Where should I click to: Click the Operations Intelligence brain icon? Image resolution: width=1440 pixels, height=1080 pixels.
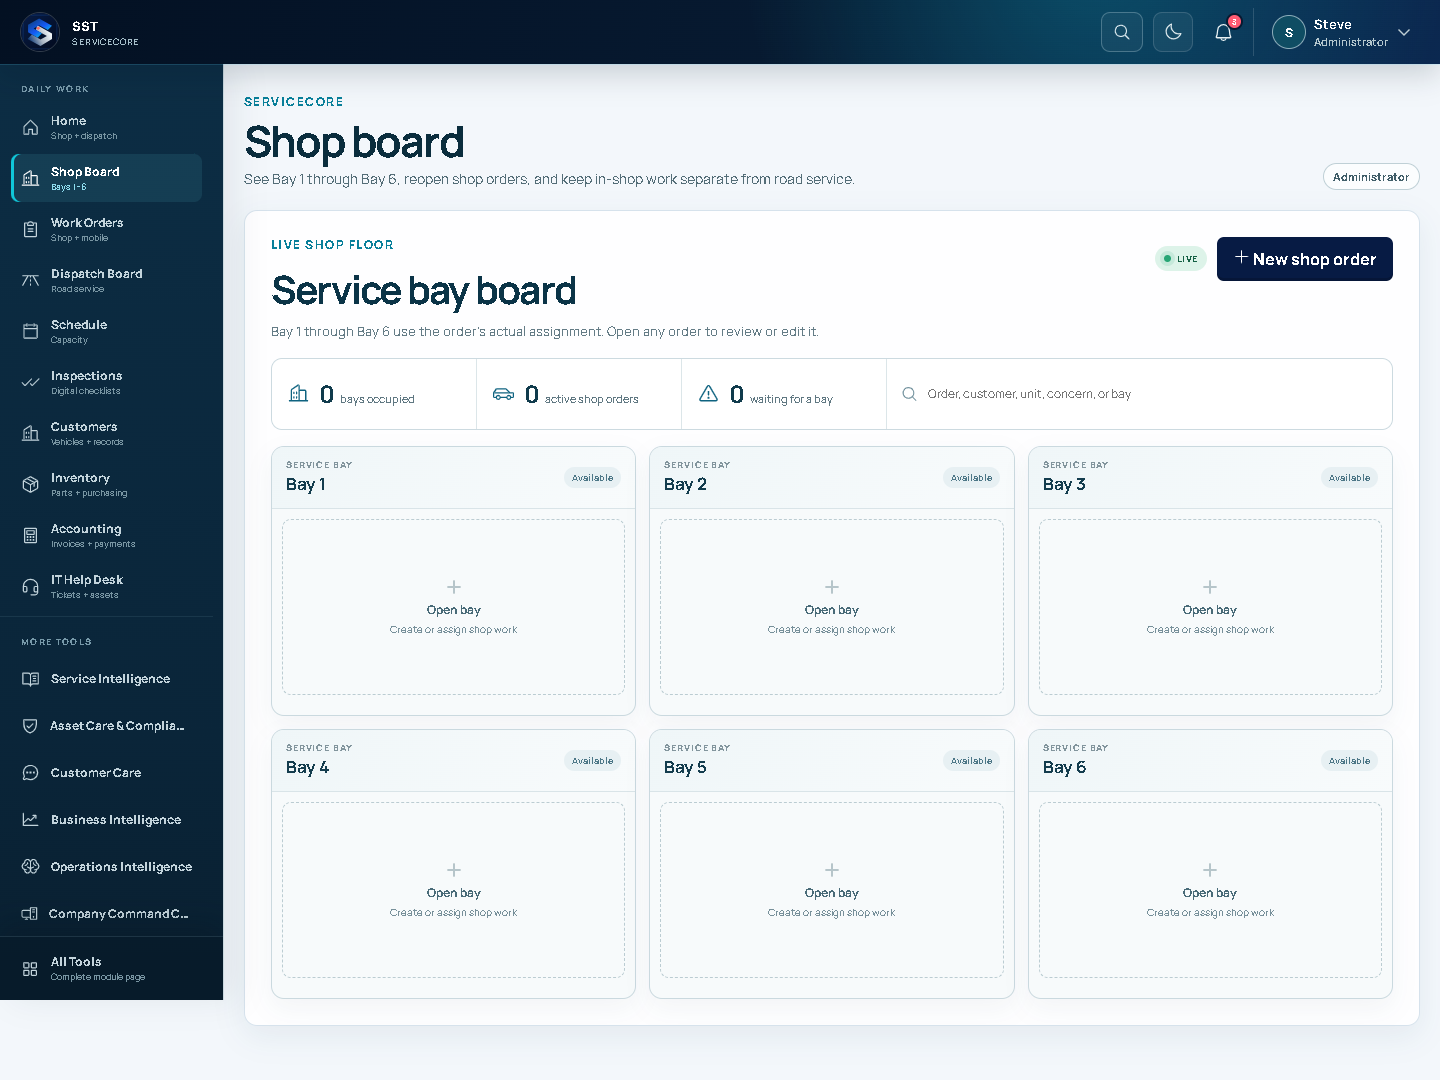(x=31, y=867)
